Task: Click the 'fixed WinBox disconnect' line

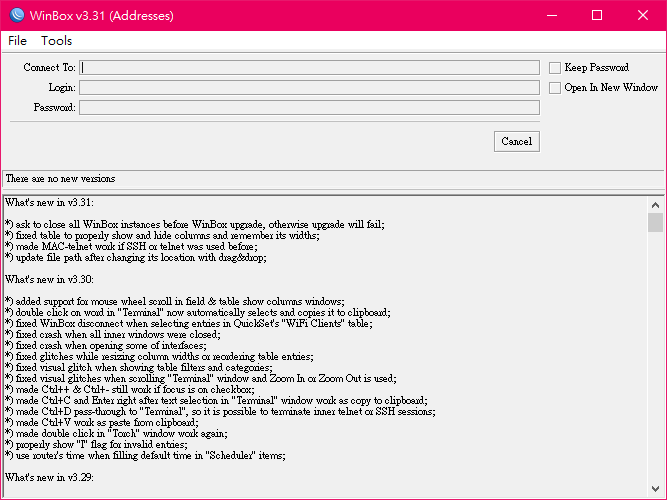Action: [189, 323]
